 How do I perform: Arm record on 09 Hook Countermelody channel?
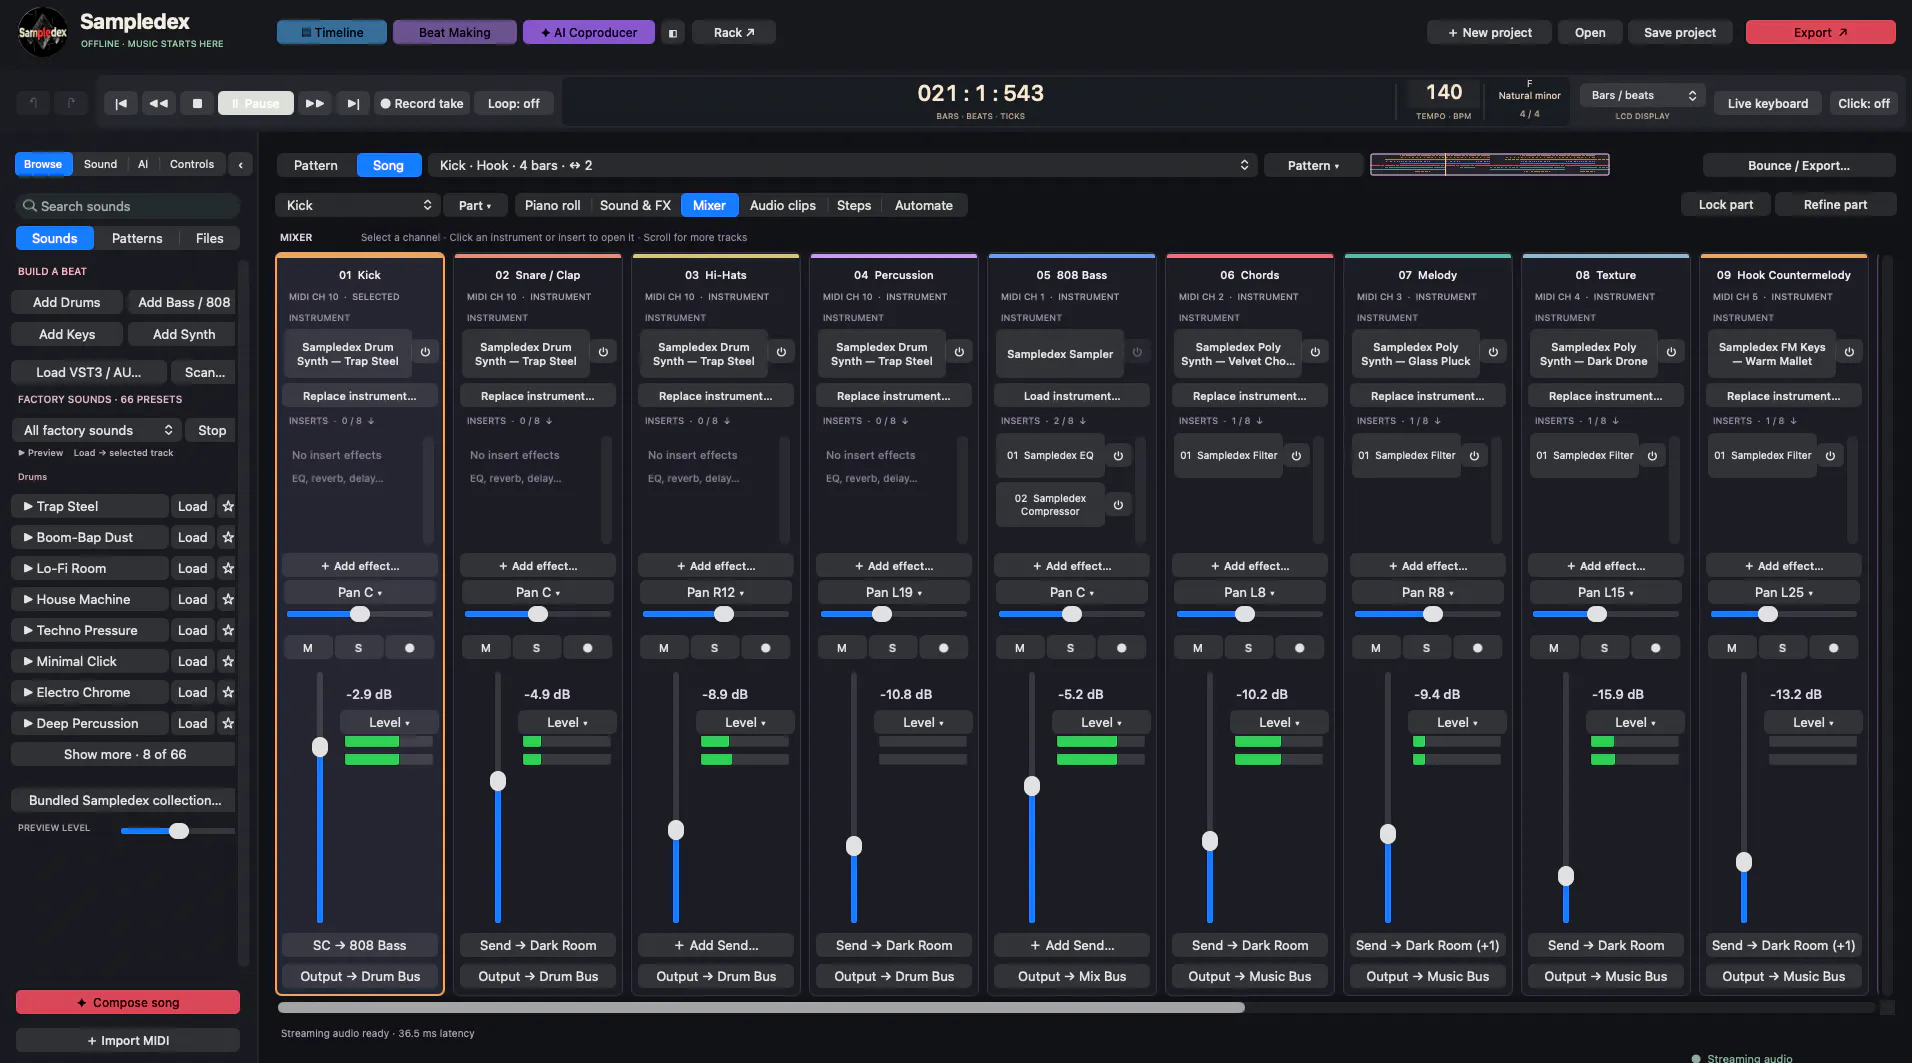[1834, 648]
